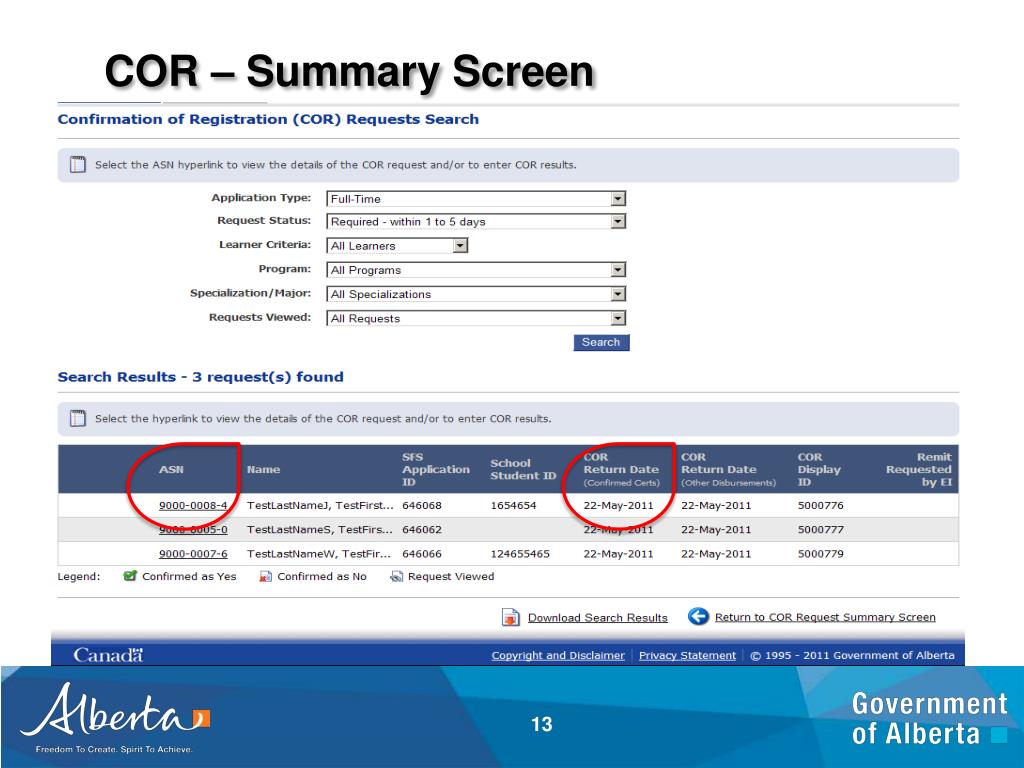Click the Confirmed as No legend icon
This screenshot has height=768, width=1024.
[265, 577]
